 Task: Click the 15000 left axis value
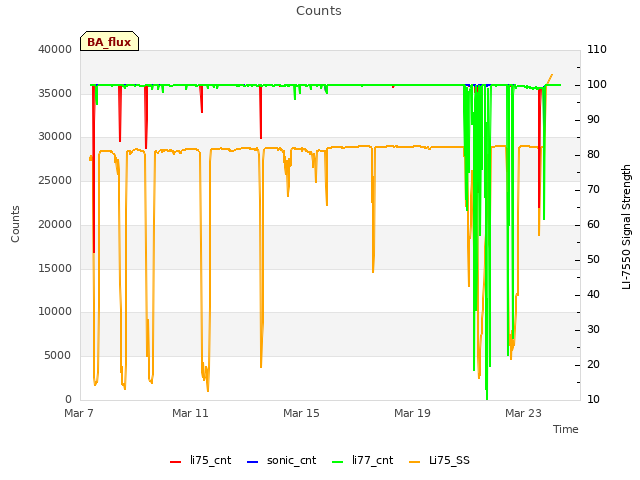click(x=55, y=268)
